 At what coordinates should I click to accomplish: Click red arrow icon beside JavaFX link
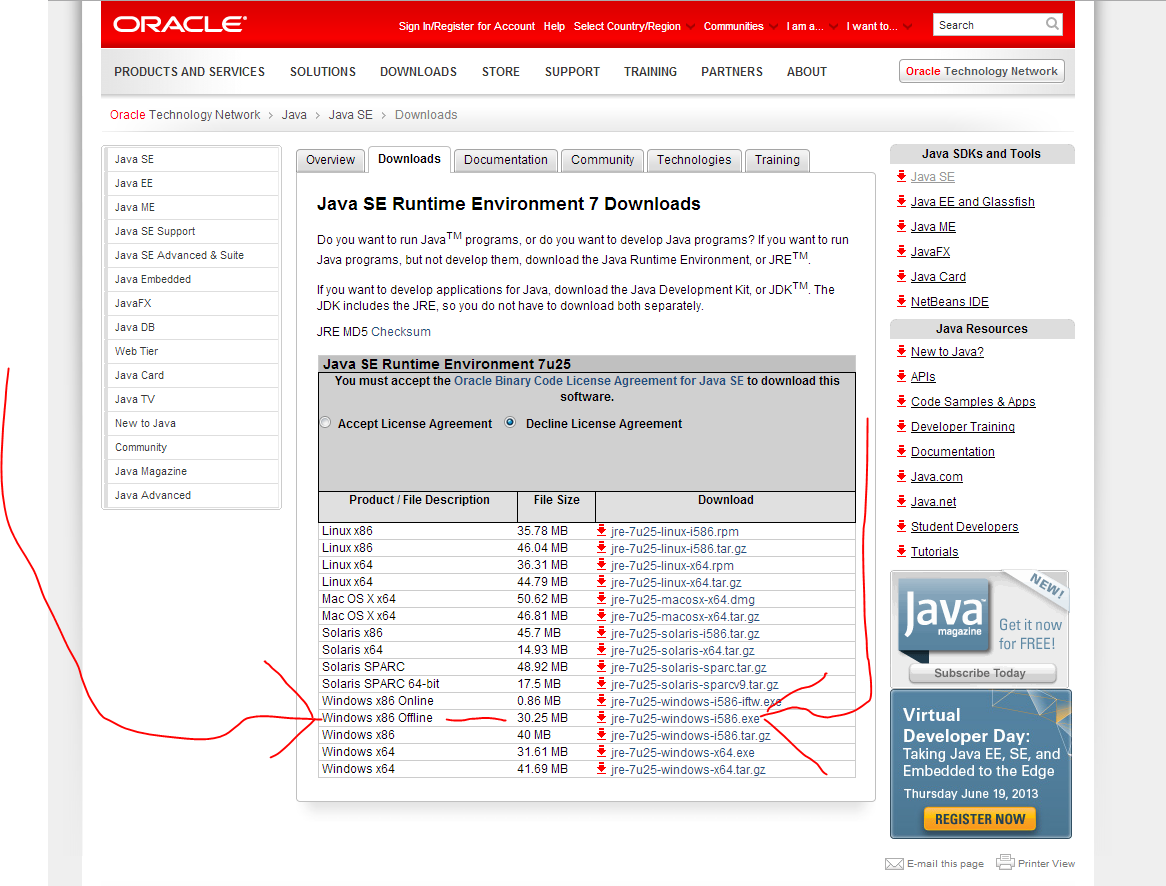coord(901,251)
